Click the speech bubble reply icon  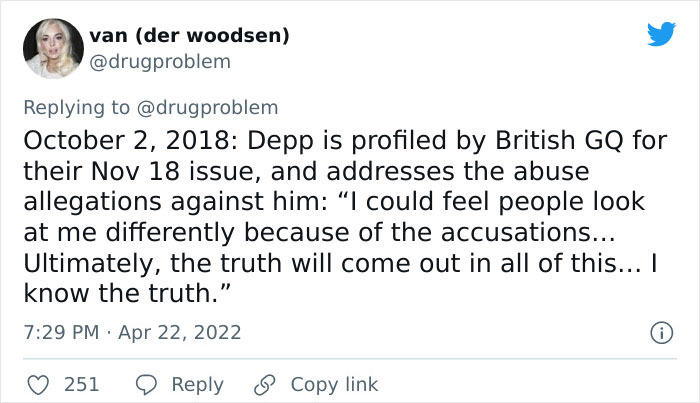(146, 385)
